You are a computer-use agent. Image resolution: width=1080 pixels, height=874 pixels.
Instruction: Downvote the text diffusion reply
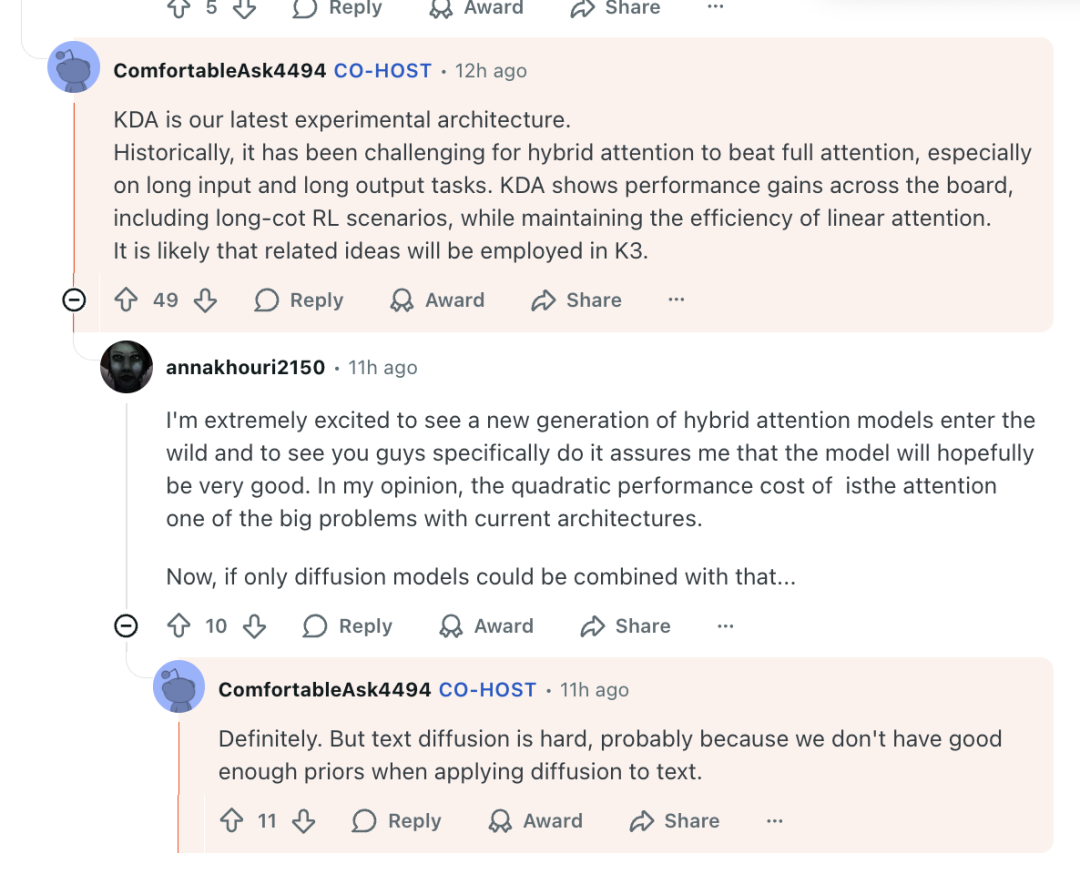[x=304, y=821]
